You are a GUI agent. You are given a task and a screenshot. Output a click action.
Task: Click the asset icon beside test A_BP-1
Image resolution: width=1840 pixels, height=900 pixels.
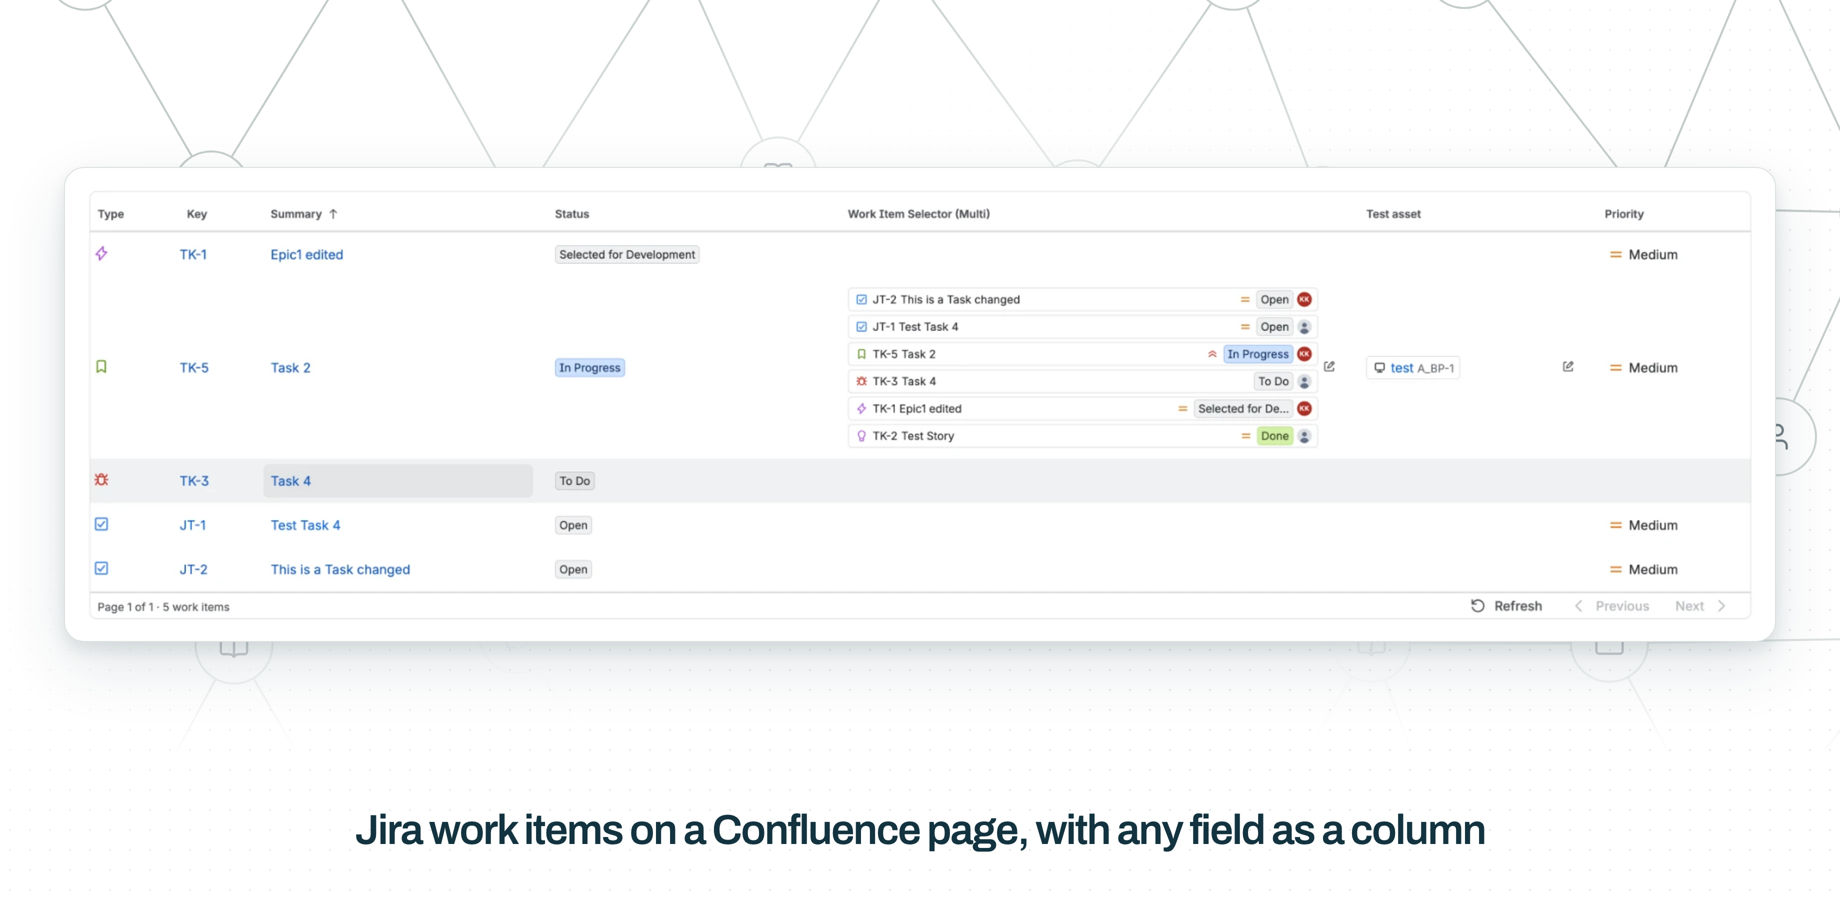click(1379, 368)
